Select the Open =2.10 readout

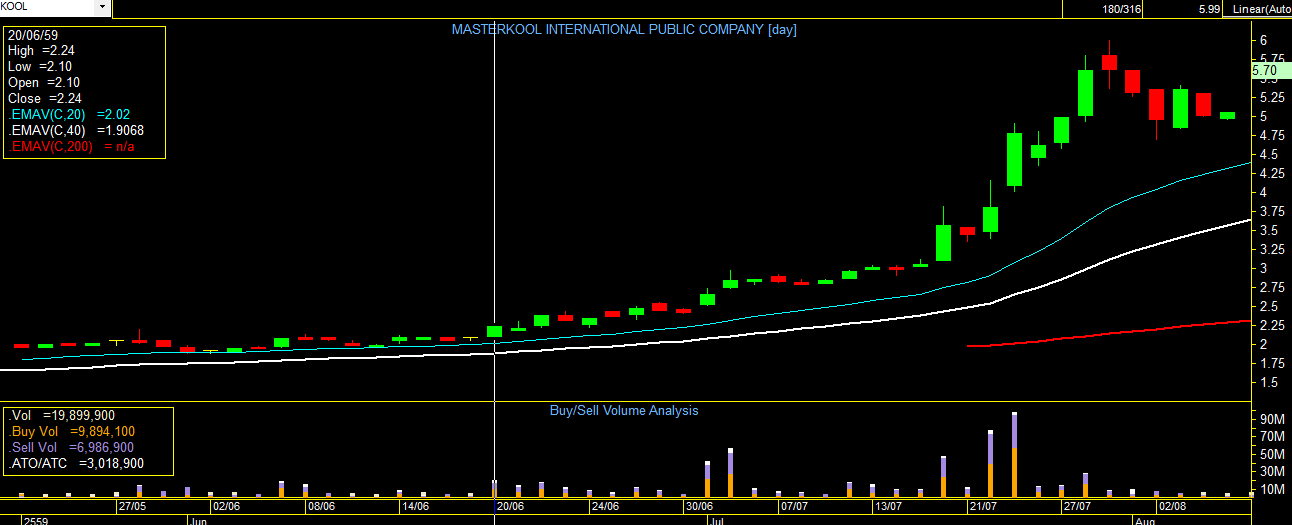(43, 83)
